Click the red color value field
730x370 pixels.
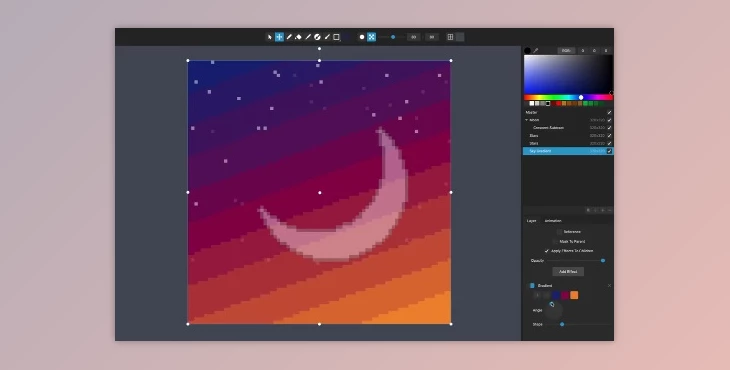[583, 50]
